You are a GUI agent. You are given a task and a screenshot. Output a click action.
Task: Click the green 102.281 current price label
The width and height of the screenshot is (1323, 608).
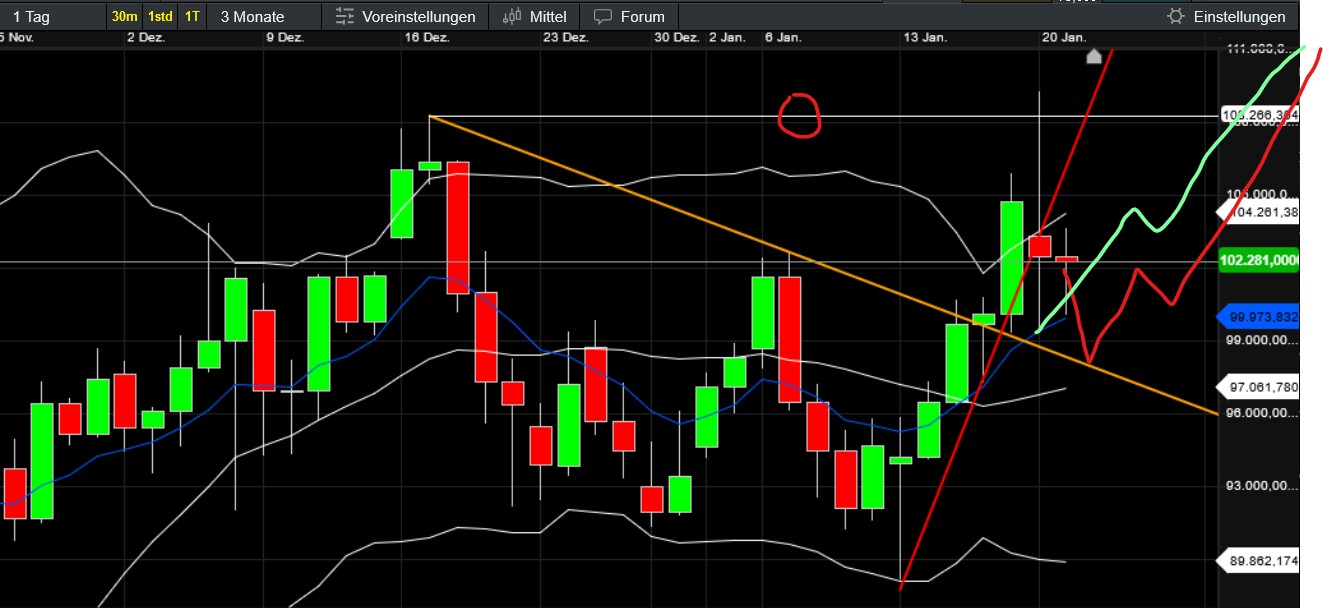point(1258,260)
